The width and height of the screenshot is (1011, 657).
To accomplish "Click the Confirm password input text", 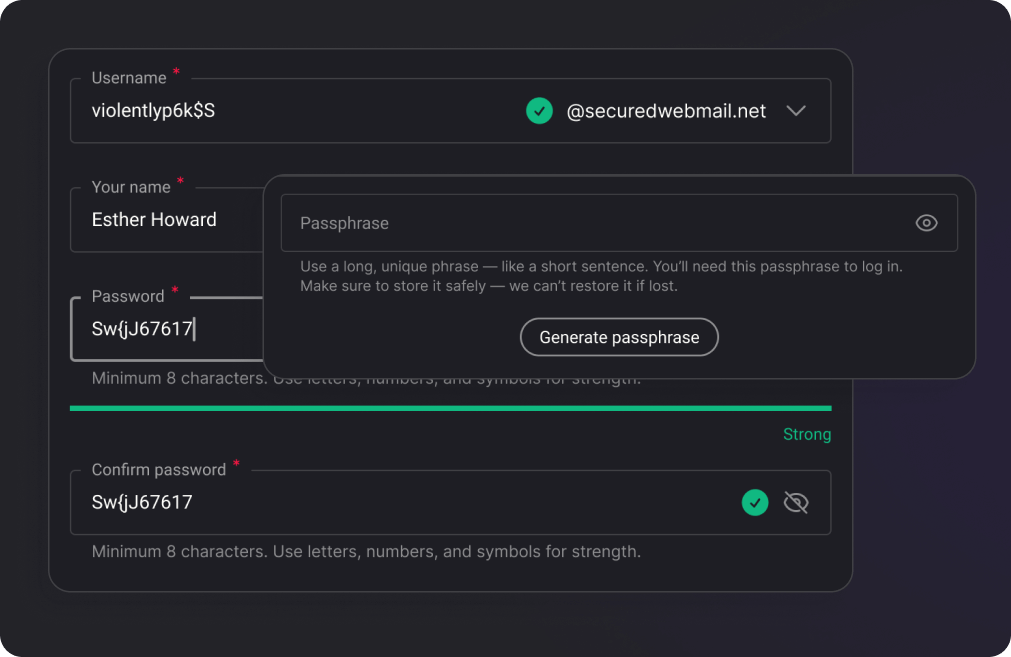I will point(142,502).
